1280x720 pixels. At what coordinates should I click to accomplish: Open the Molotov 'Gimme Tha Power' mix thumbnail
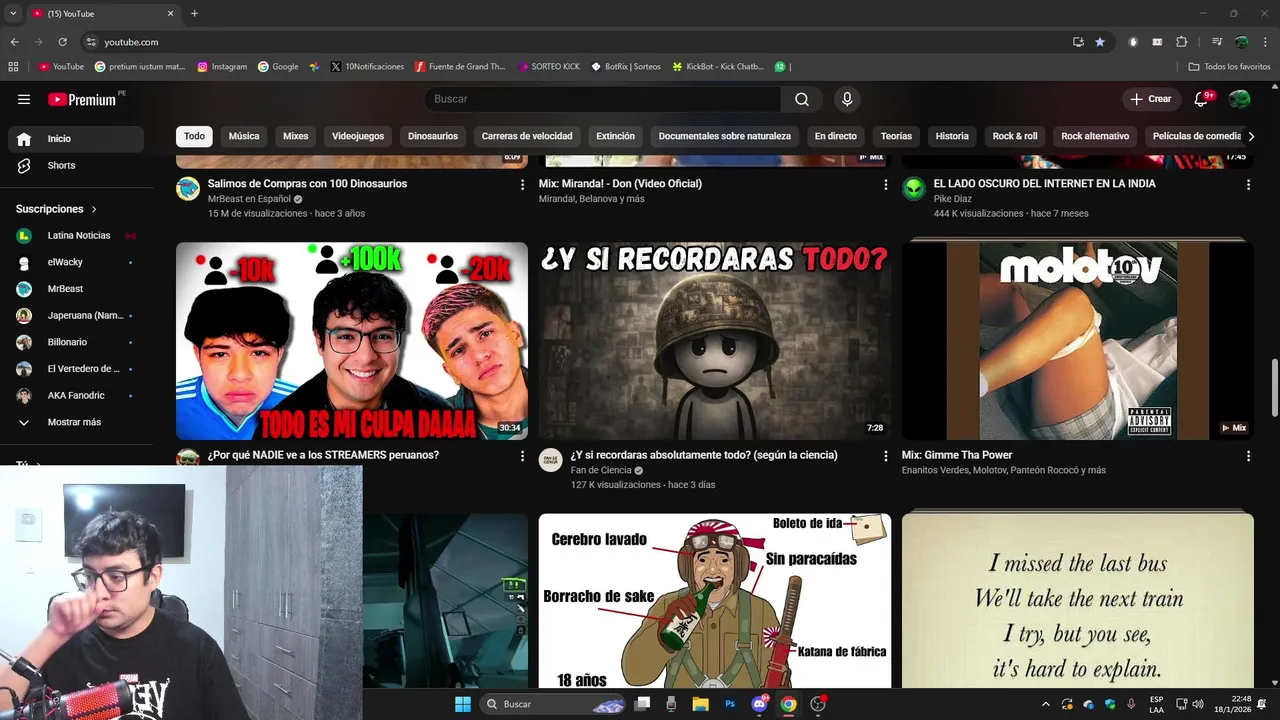(1078, 341)
